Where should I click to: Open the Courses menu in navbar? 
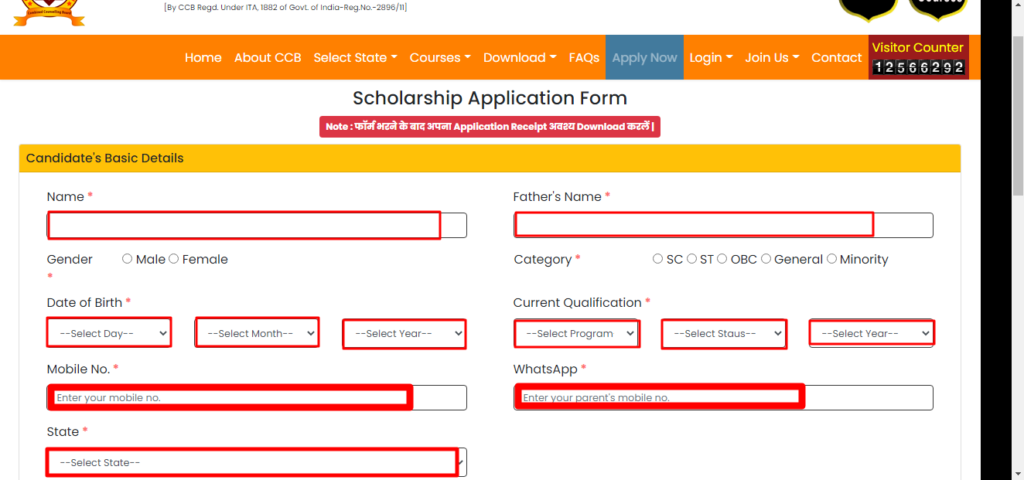pos(440,57)
